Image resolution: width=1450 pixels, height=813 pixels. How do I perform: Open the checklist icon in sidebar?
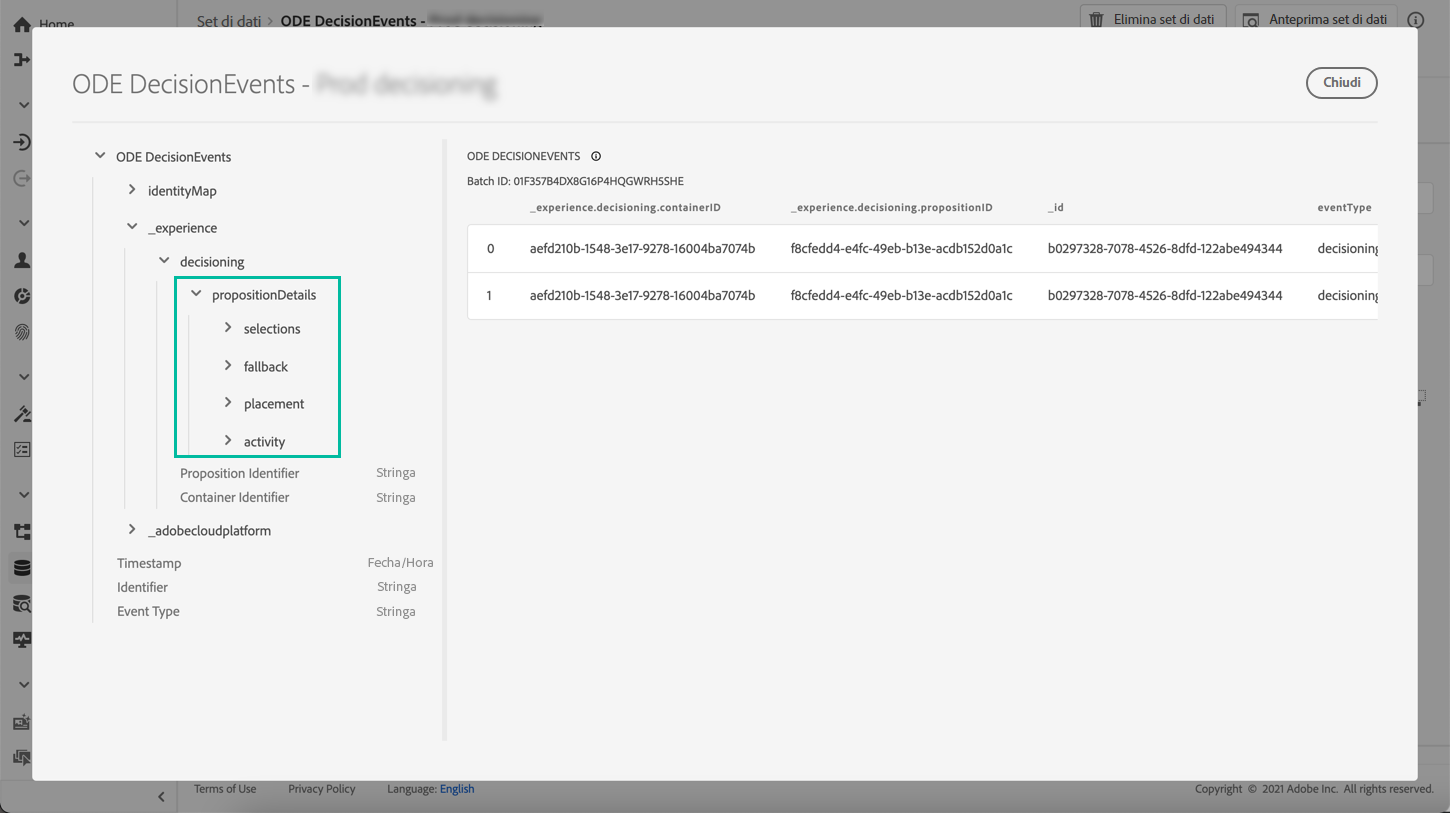[x=22, y=450]
